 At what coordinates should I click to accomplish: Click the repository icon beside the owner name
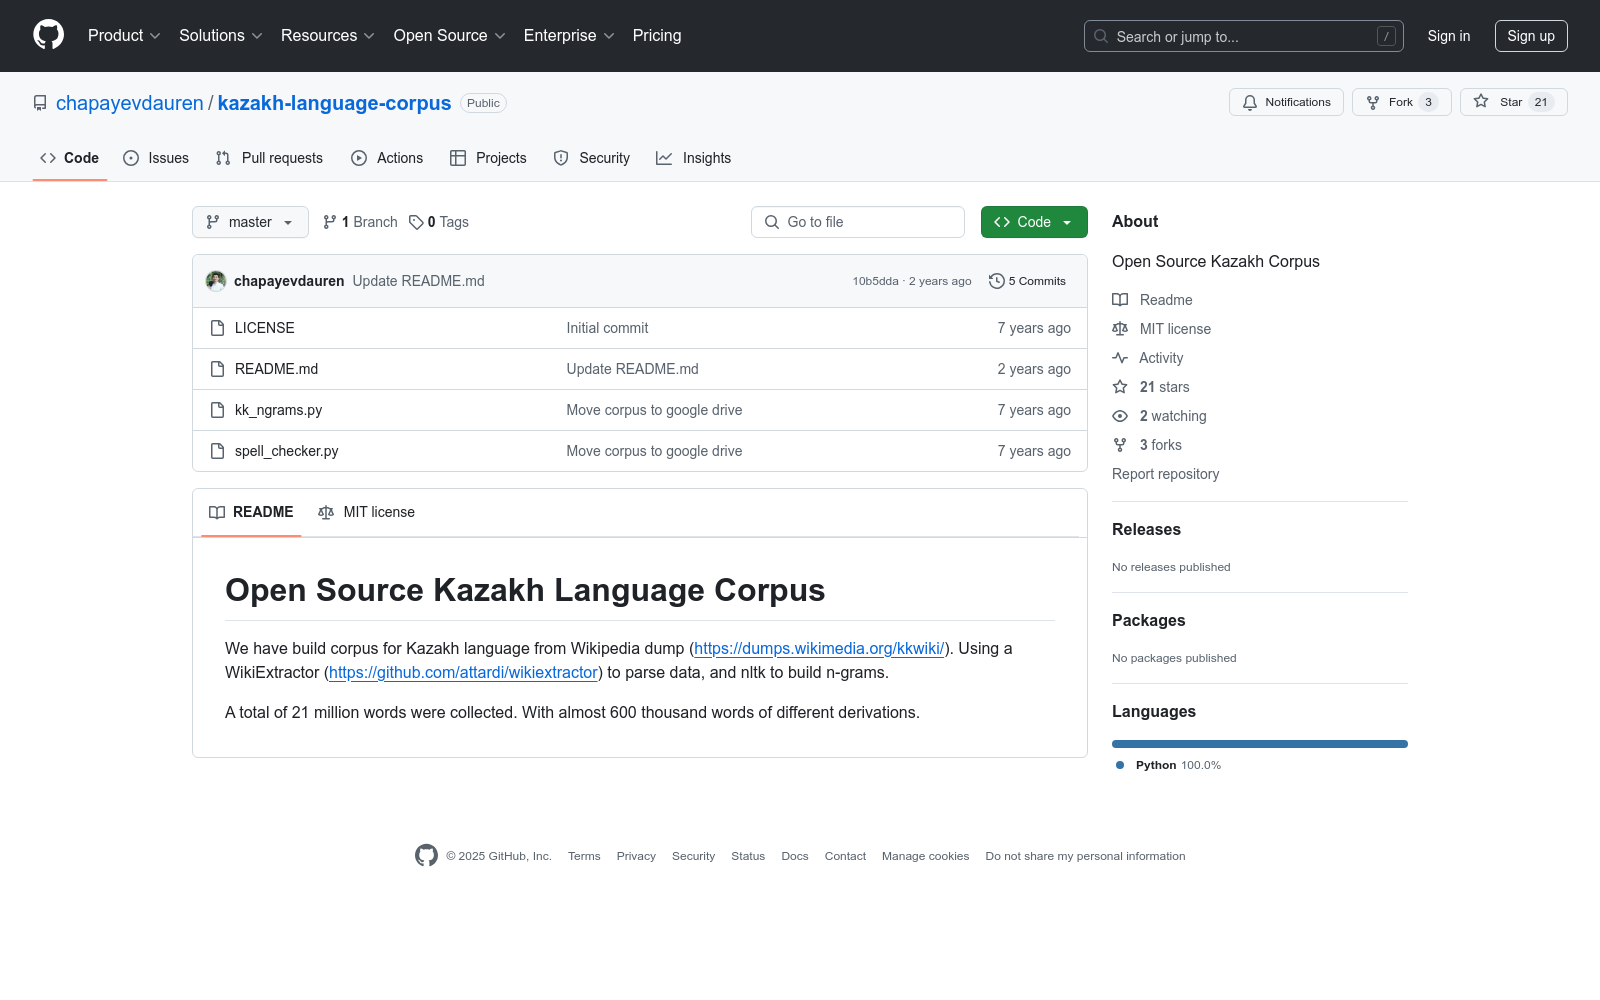pyautogui.click(x=40, y=103)
